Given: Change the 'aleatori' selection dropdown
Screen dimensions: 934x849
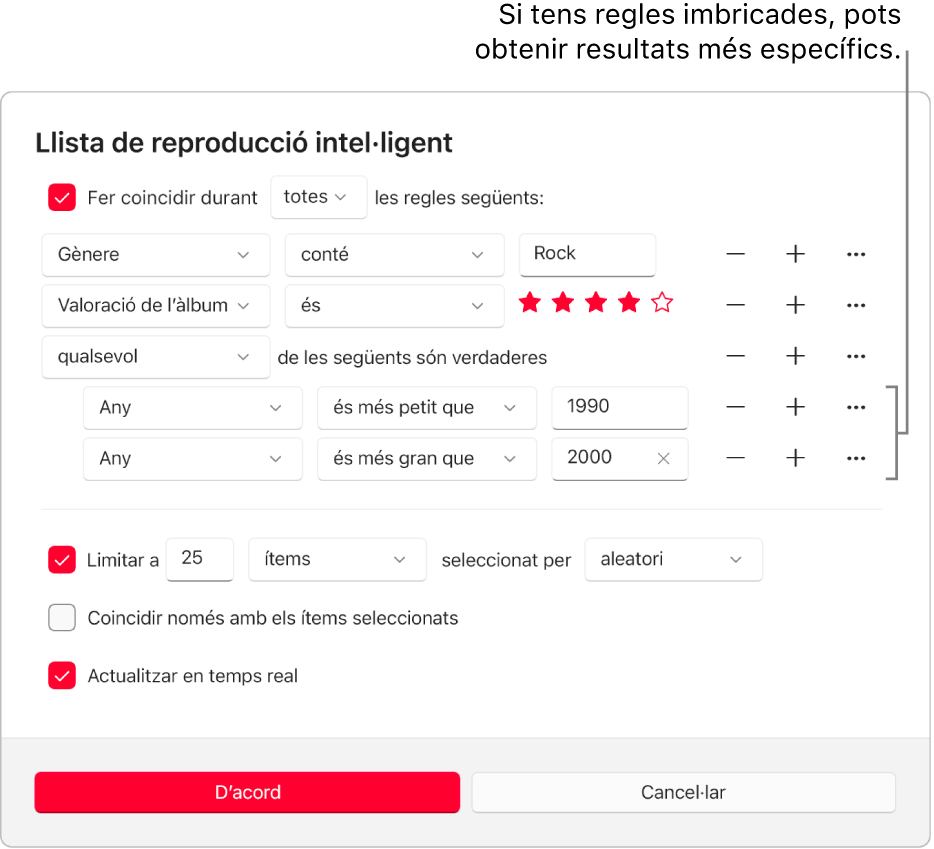Looking at the screenshot, I should point(673,560).
